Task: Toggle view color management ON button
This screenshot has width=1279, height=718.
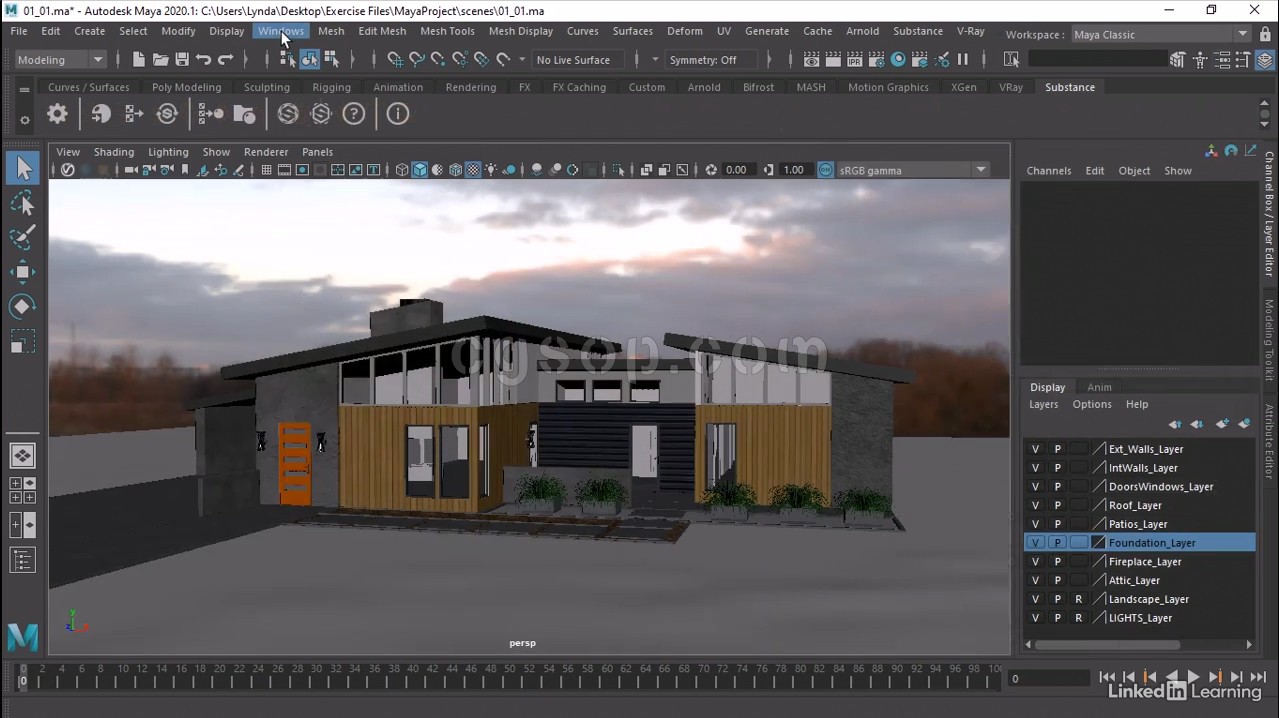Action: [825, 170]
